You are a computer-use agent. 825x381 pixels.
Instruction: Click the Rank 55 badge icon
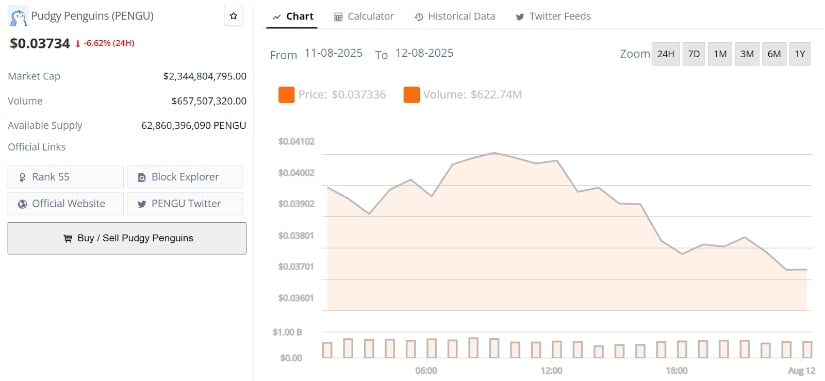click(x=22, y=178)
